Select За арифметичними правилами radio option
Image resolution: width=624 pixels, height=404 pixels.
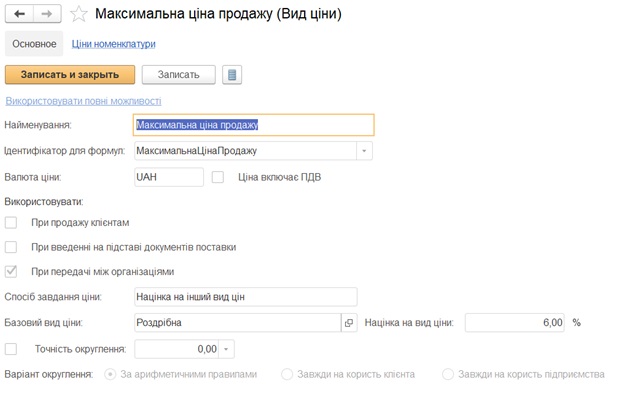110,374
